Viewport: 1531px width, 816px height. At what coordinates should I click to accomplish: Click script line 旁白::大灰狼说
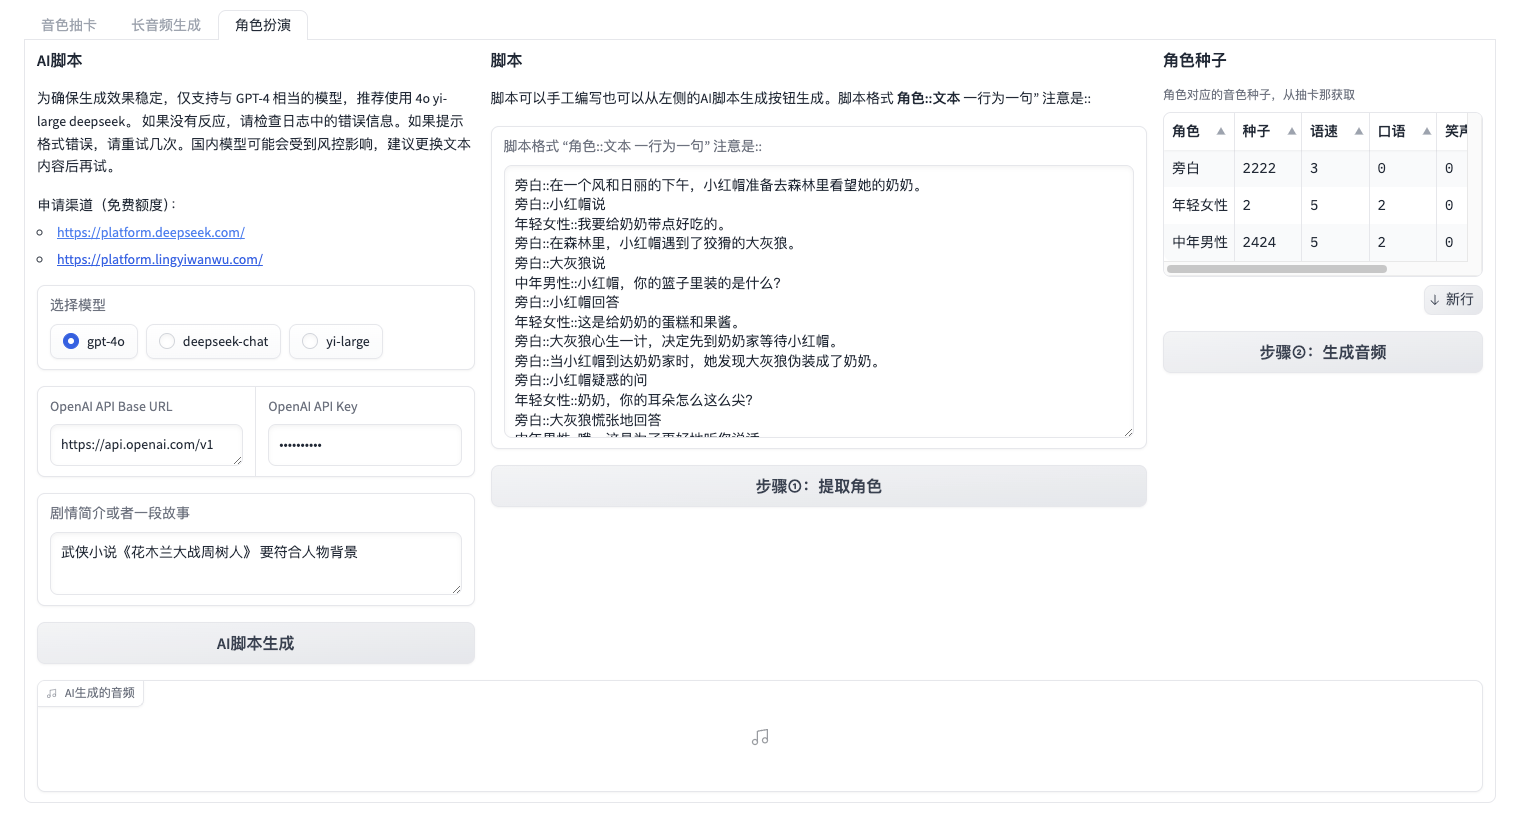point(560,263)
